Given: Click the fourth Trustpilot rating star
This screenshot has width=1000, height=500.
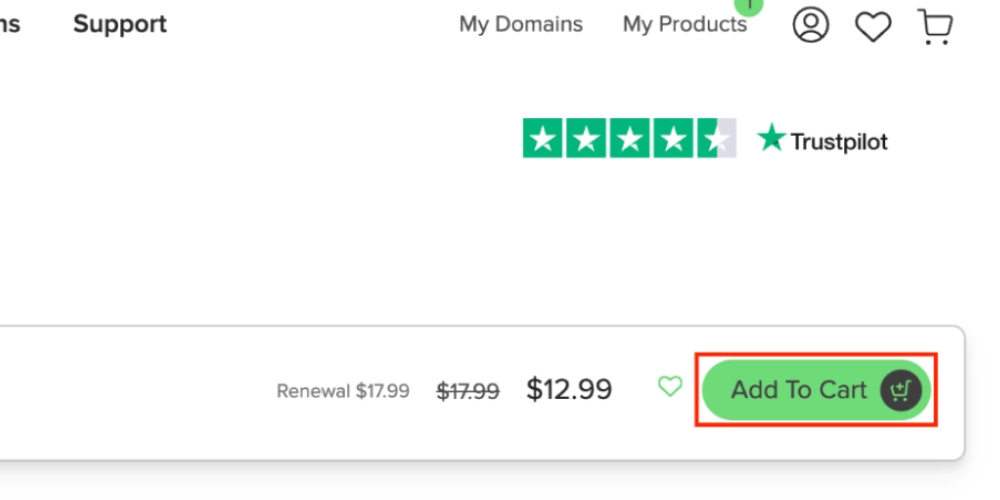Looking at the screenshot, I should click(x=672, y=139).
